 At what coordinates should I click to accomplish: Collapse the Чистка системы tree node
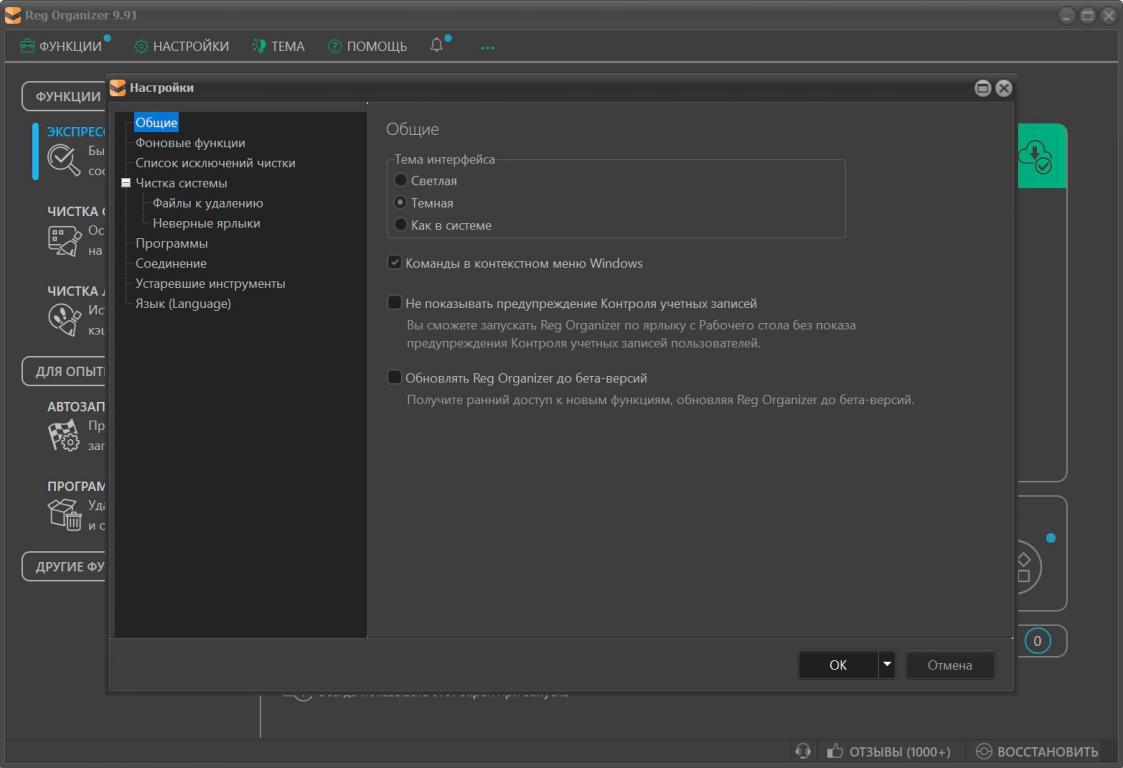125,183
